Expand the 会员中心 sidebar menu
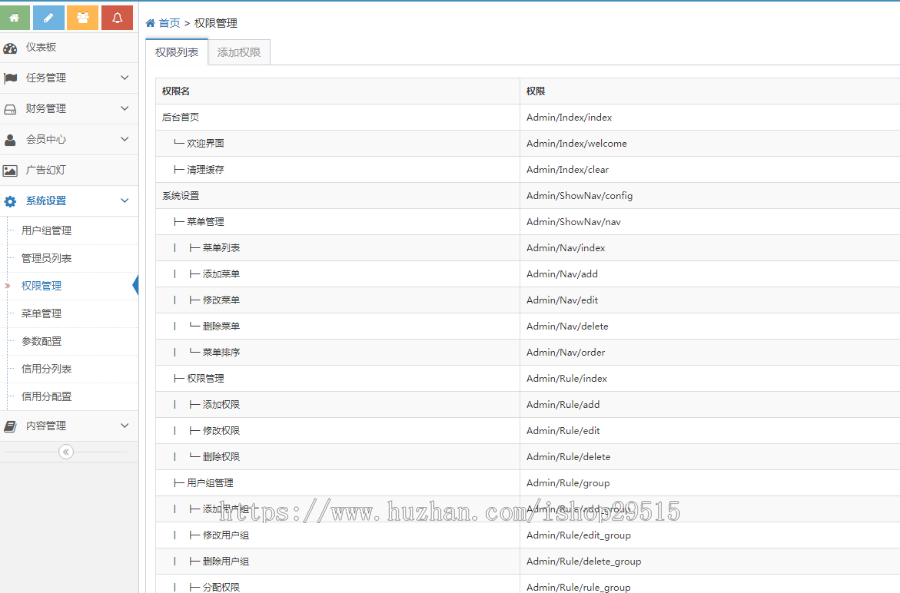This screenshot has height=593, width=900. coord(68,140)
